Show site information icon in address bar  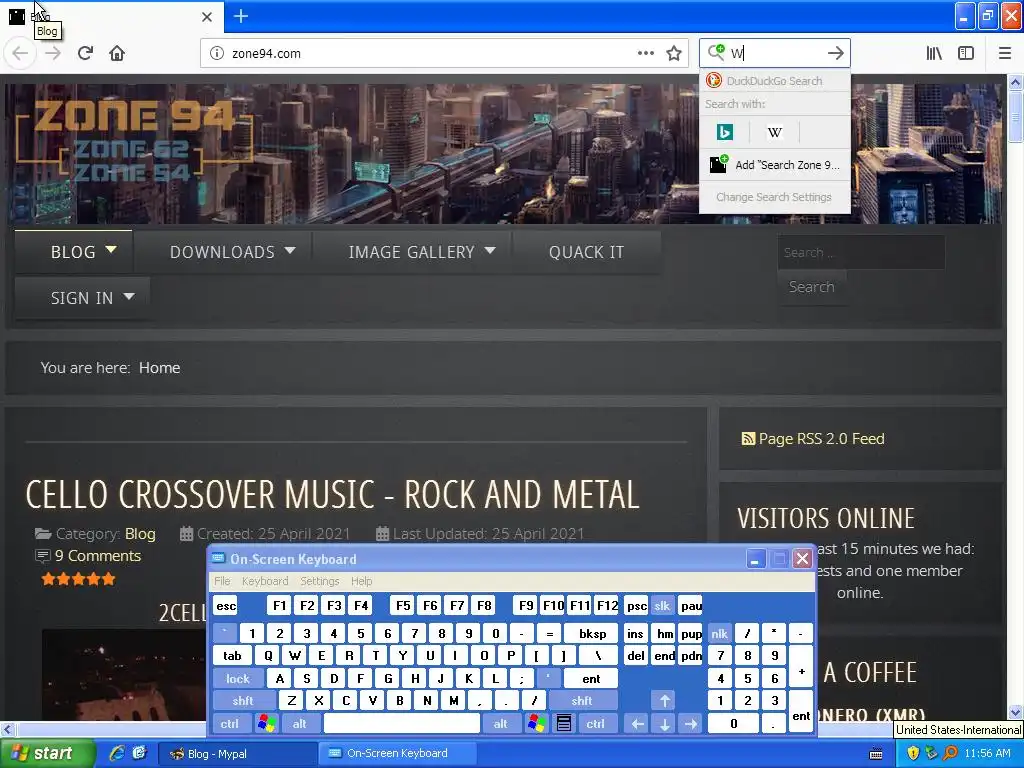(x=216, y=53)
